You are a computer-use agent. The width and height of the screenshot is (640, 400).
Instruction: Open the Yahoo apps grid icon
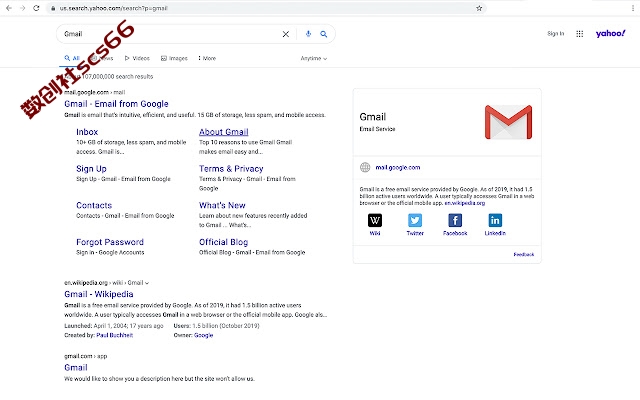[580, 34]
